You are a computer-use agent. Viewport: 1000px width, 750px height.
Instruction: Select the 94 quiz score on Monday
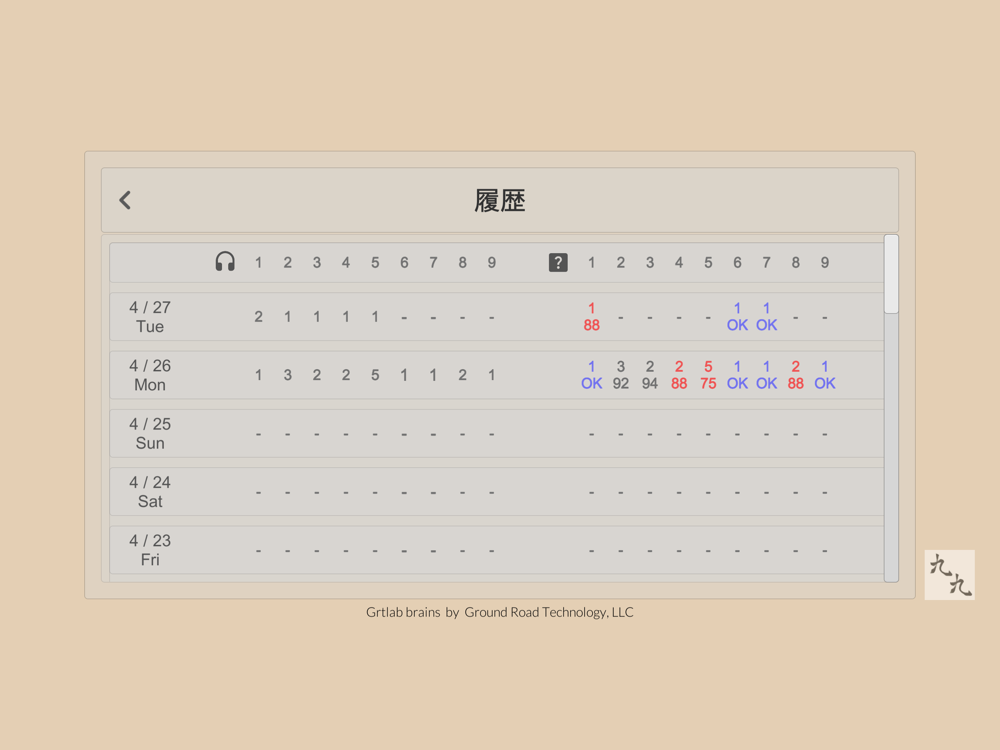coord(650,383)
